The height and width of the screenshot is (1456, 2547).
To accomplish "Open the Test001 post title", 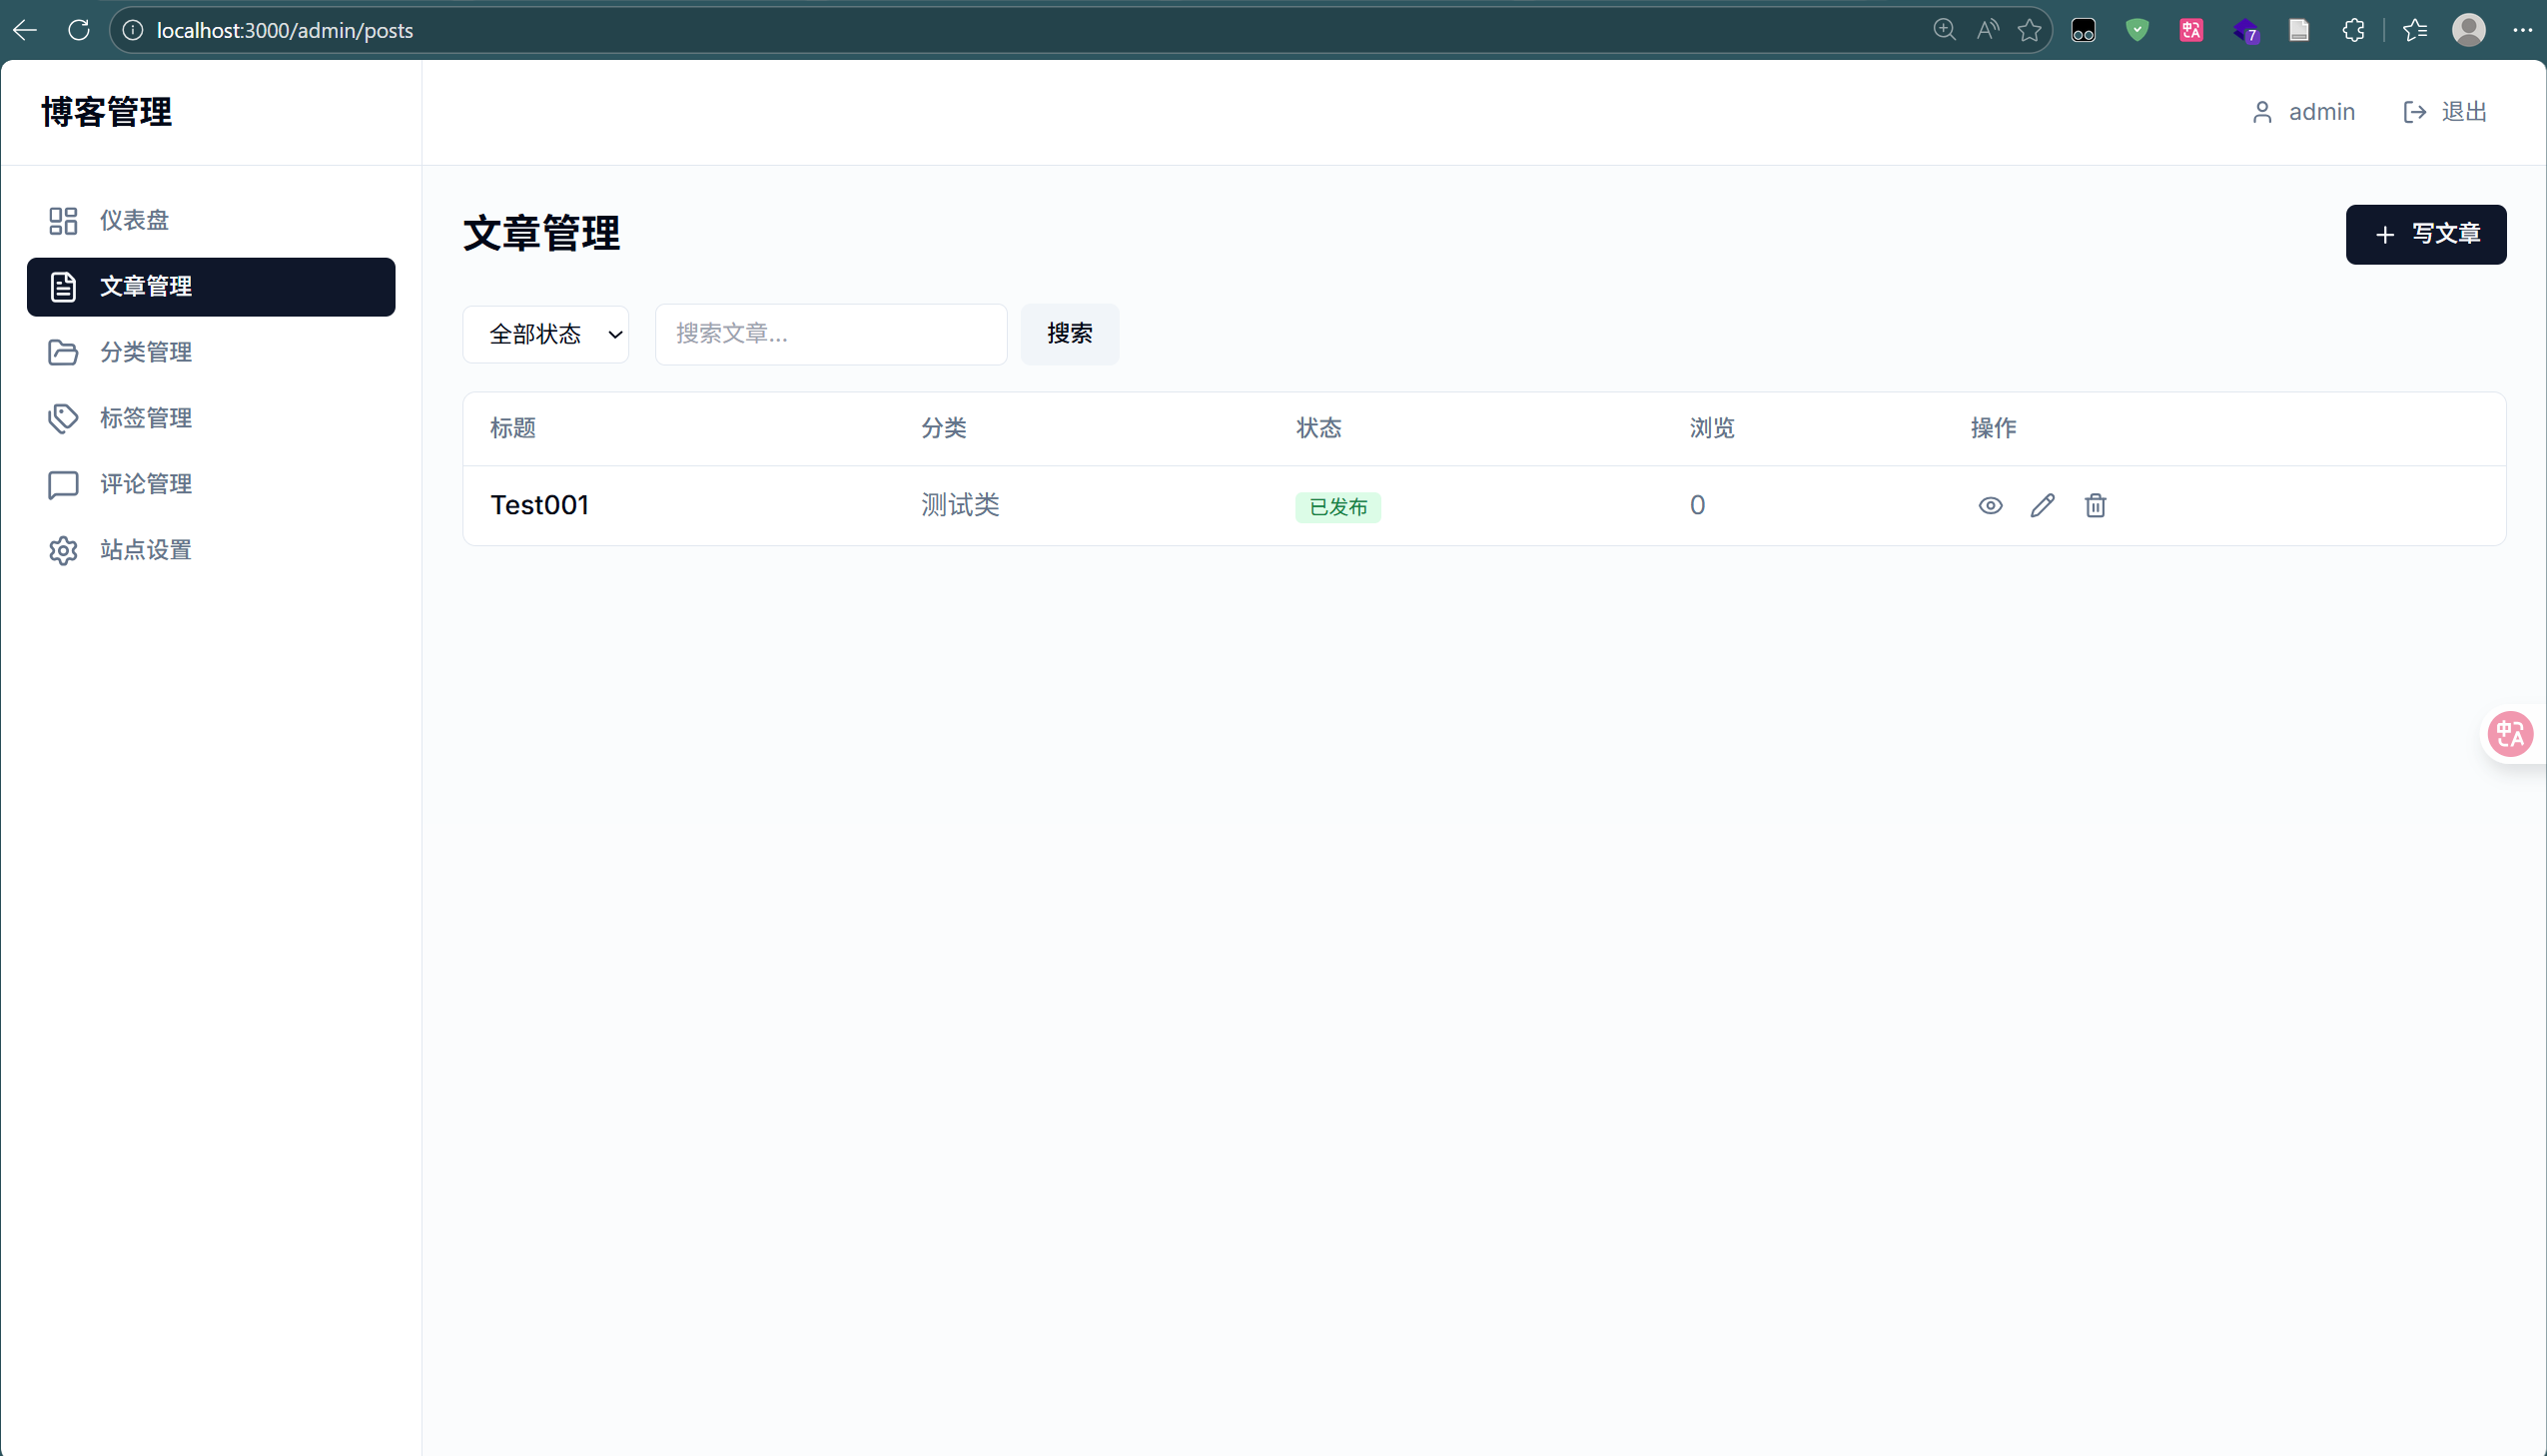I will 539,506.
